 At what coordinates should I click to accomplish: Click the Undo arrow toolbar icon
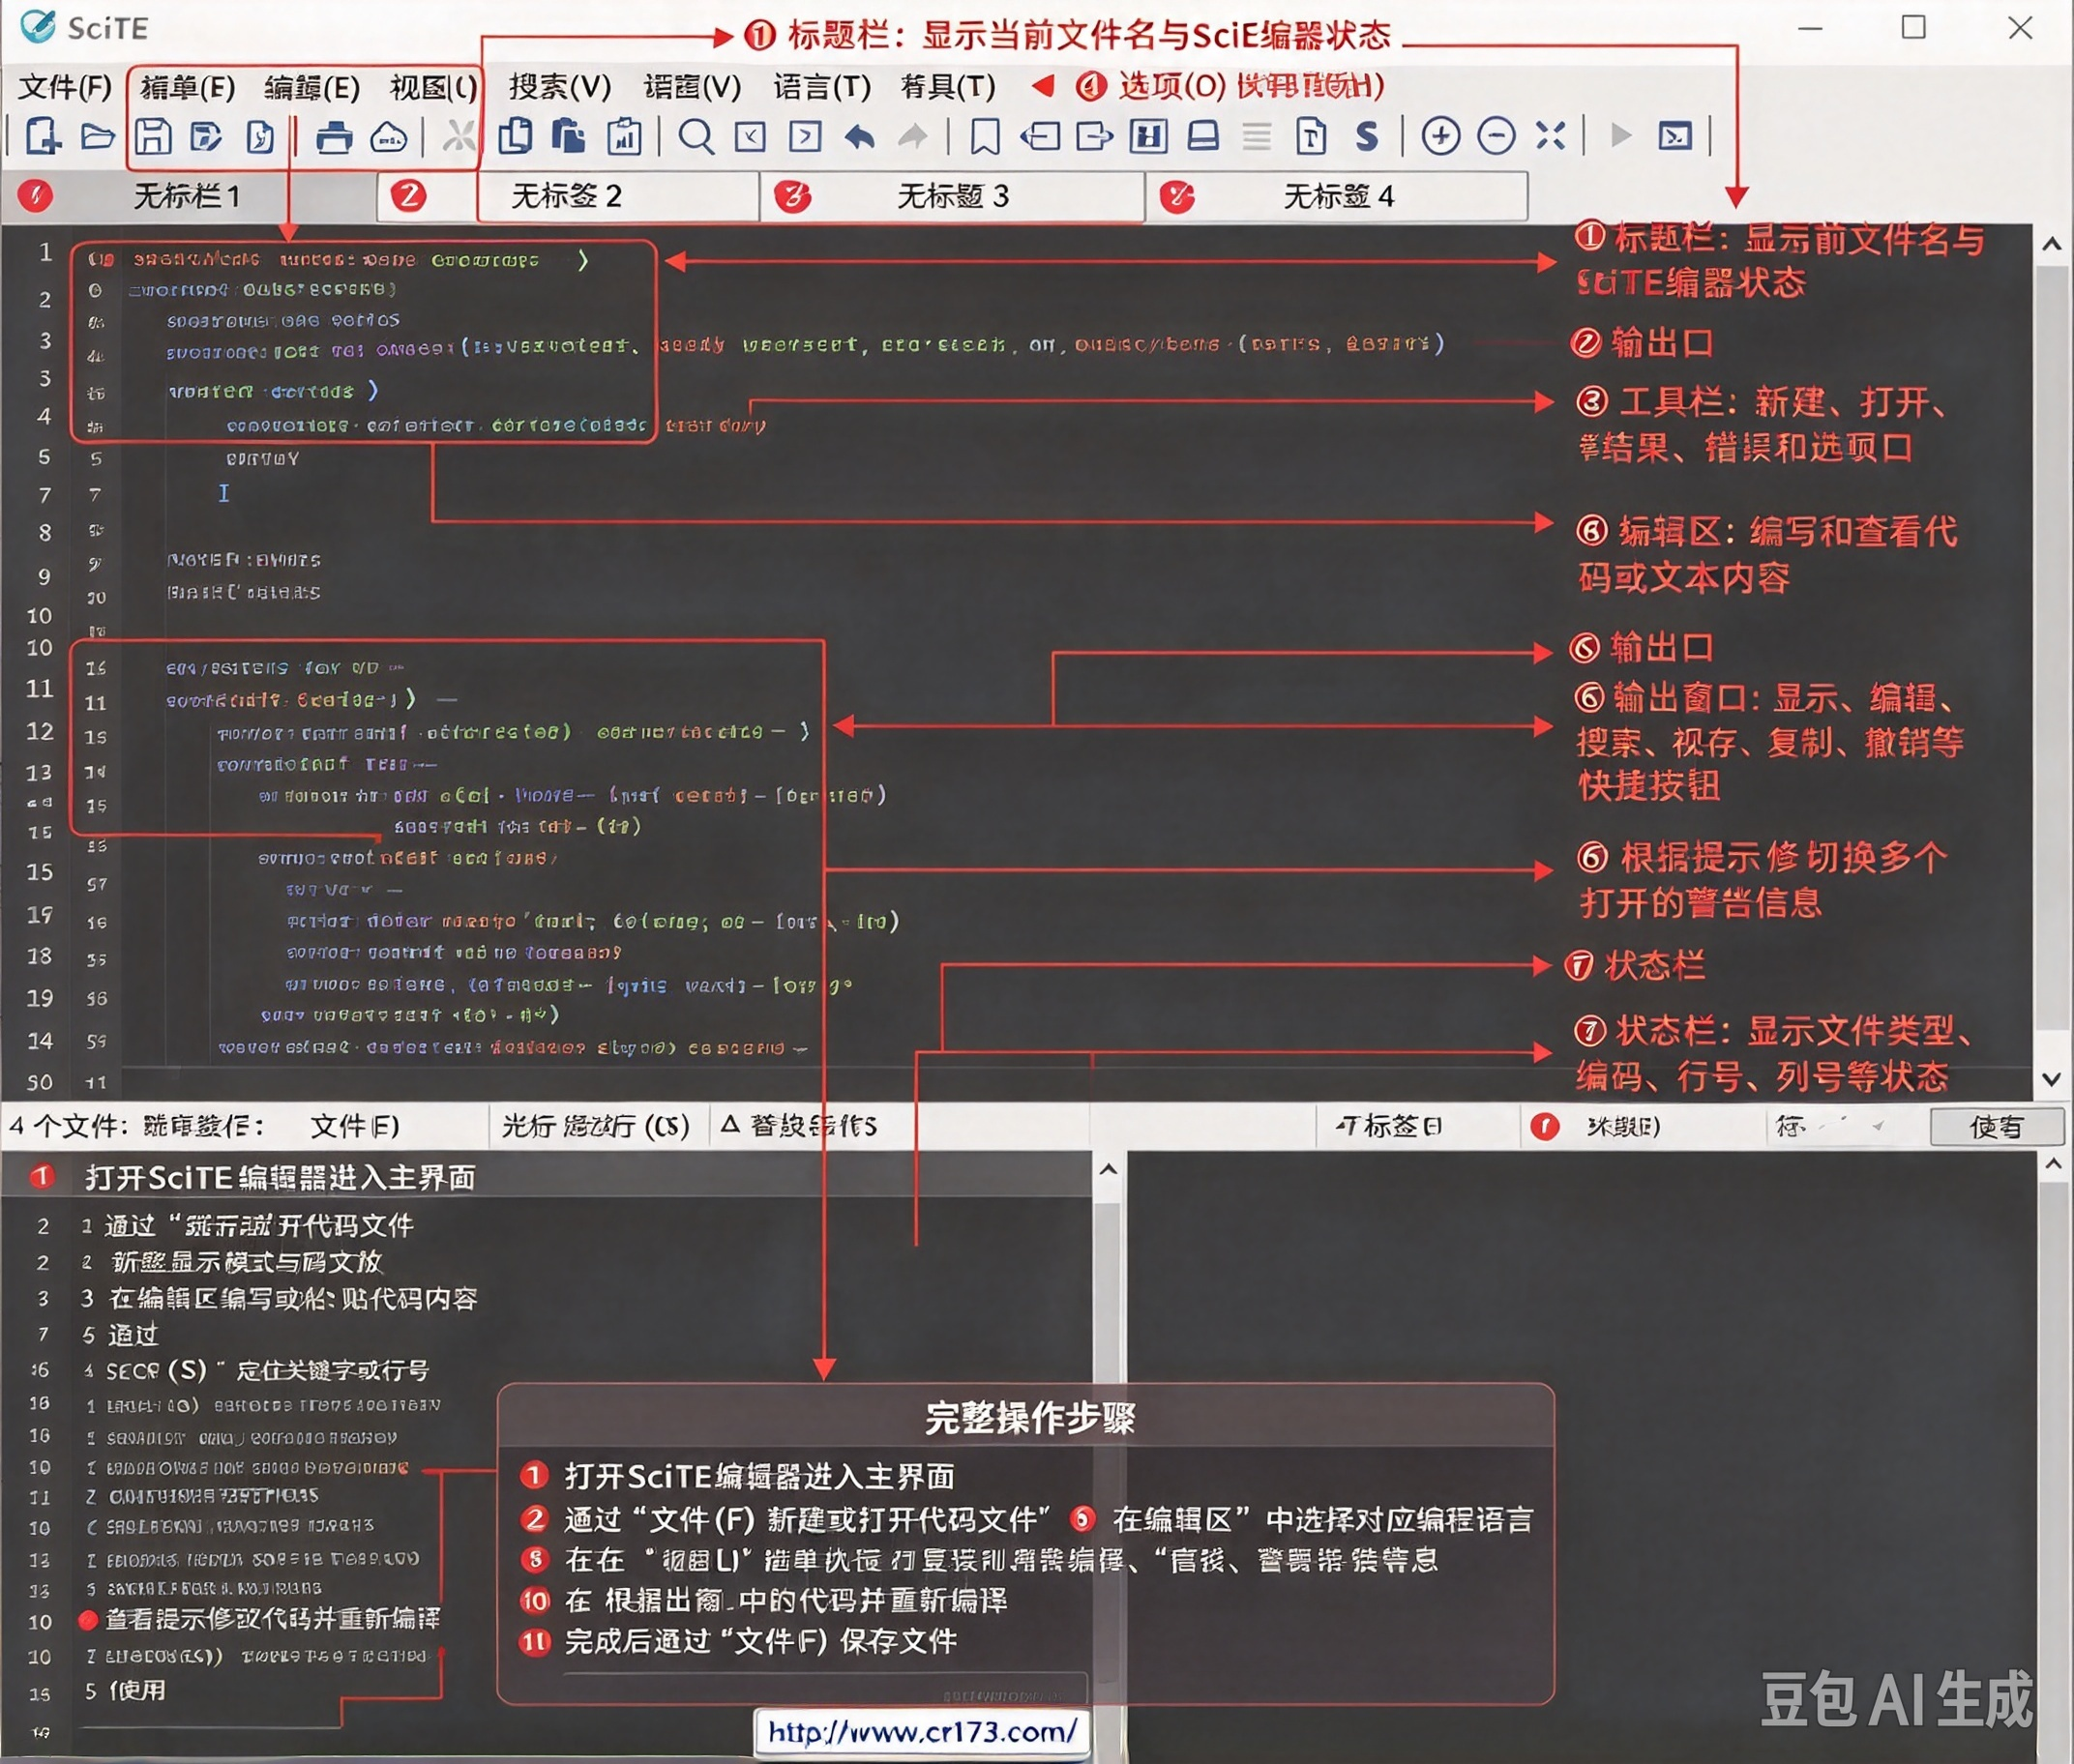pos(860,136)
